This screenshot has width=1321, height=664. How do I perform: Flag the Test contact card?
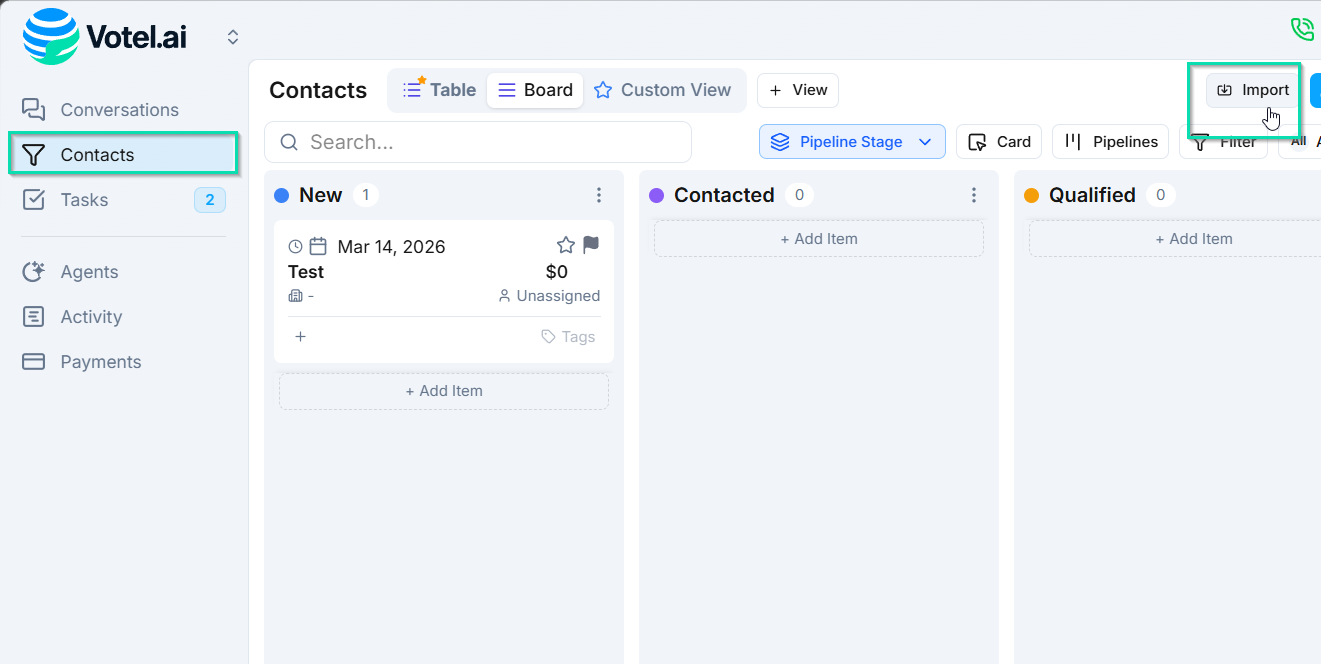click(590, 243)
